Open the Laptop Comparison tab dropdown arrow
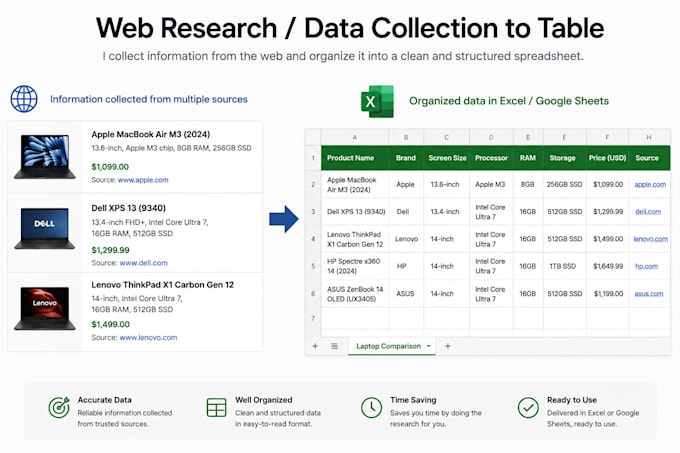The image size is (680, 453). (x=428, y=346)
